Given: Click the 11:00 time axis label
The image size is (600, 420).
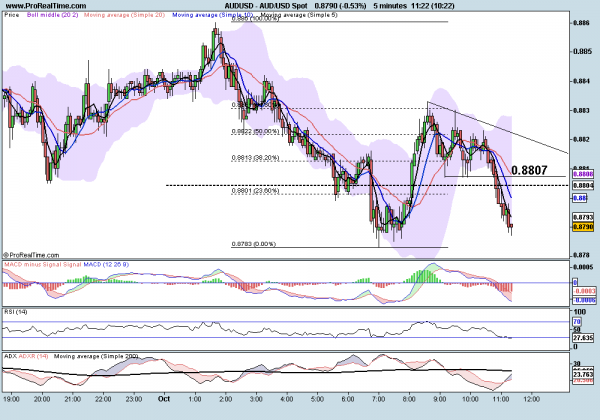Looking at the screenshot, I should [x=501, y=399].
